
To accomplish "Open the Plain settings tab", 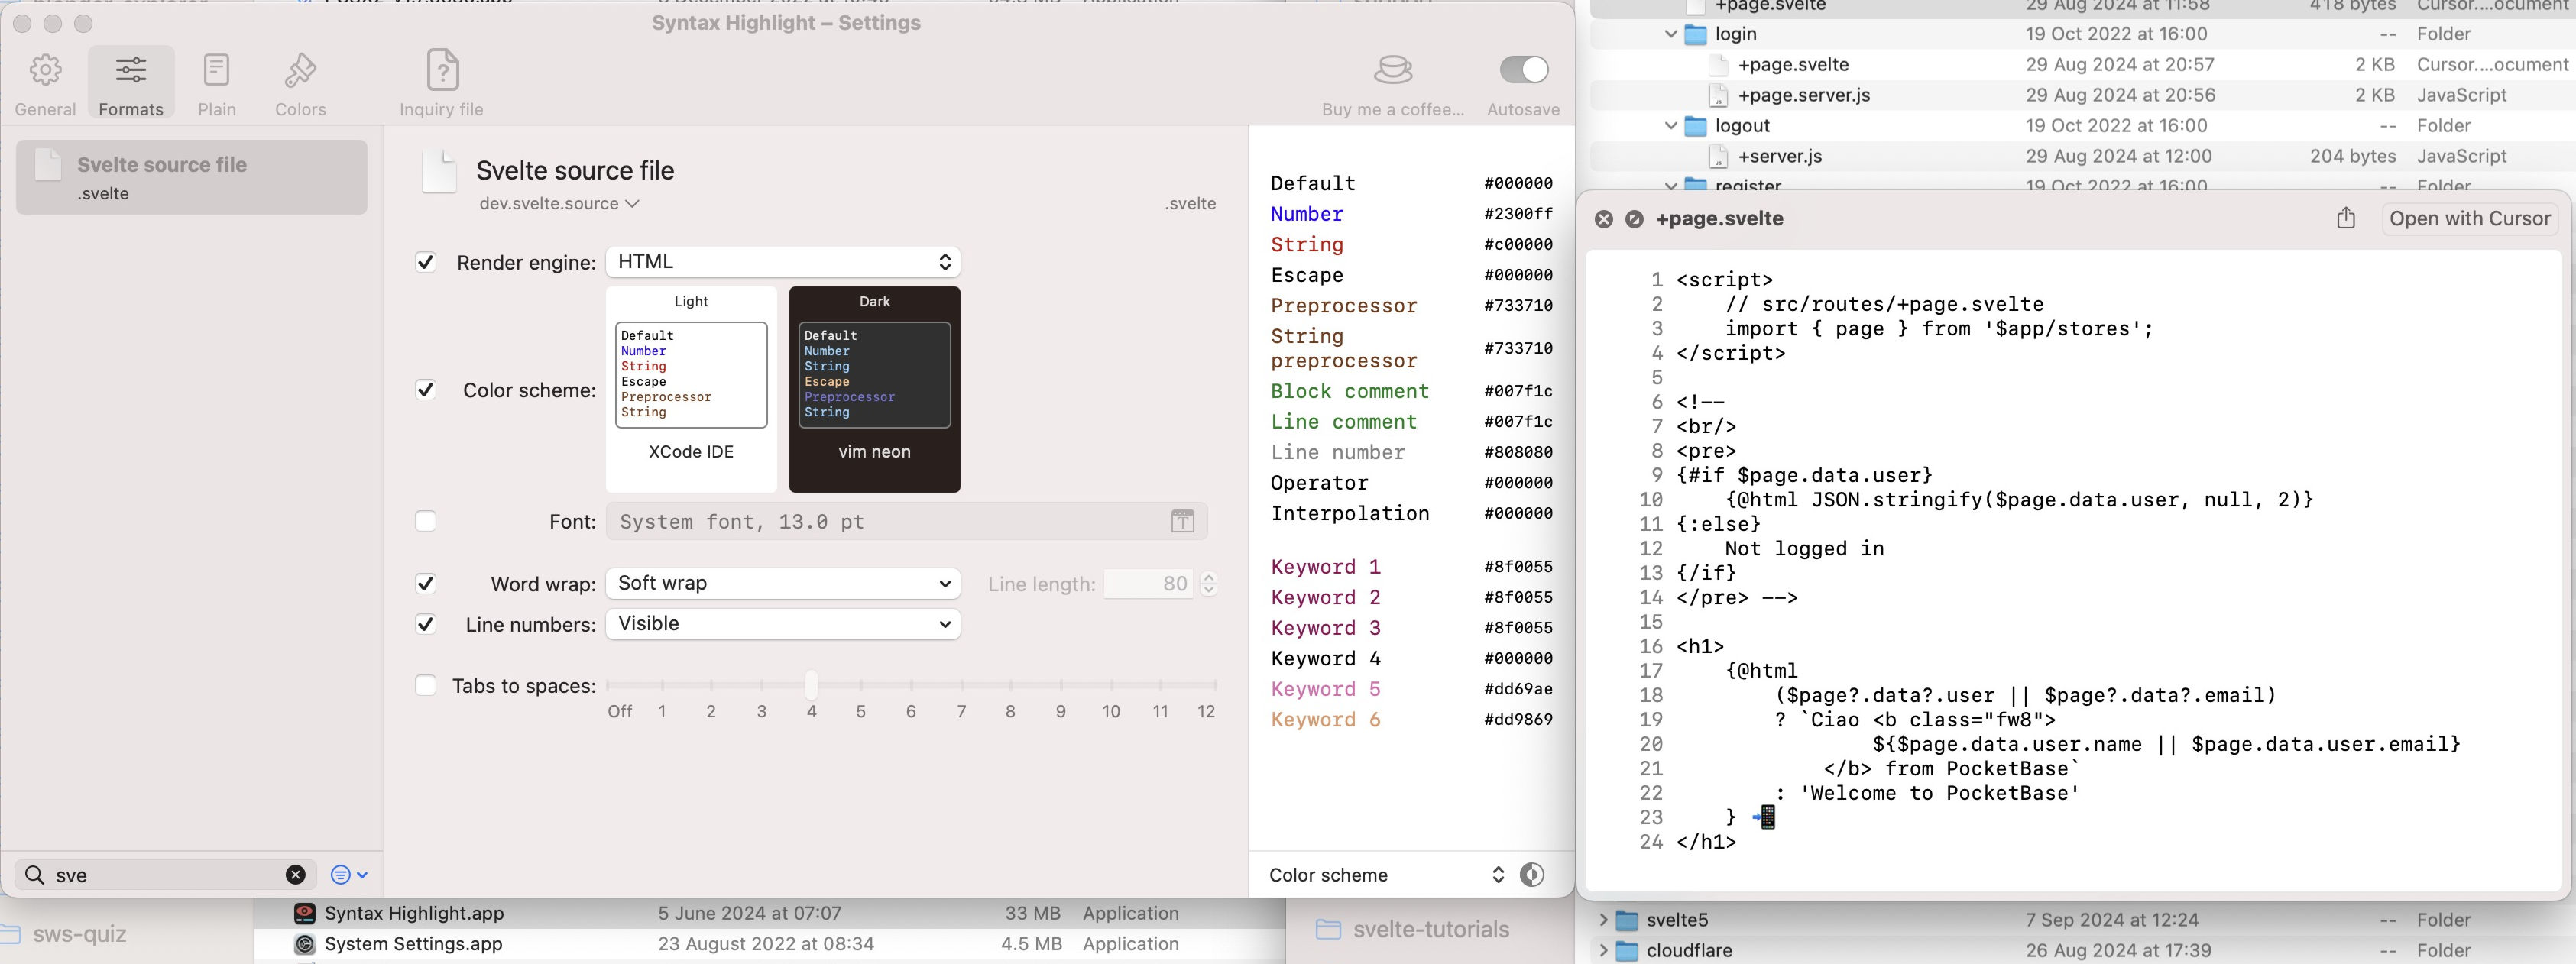I will [216, 84].
